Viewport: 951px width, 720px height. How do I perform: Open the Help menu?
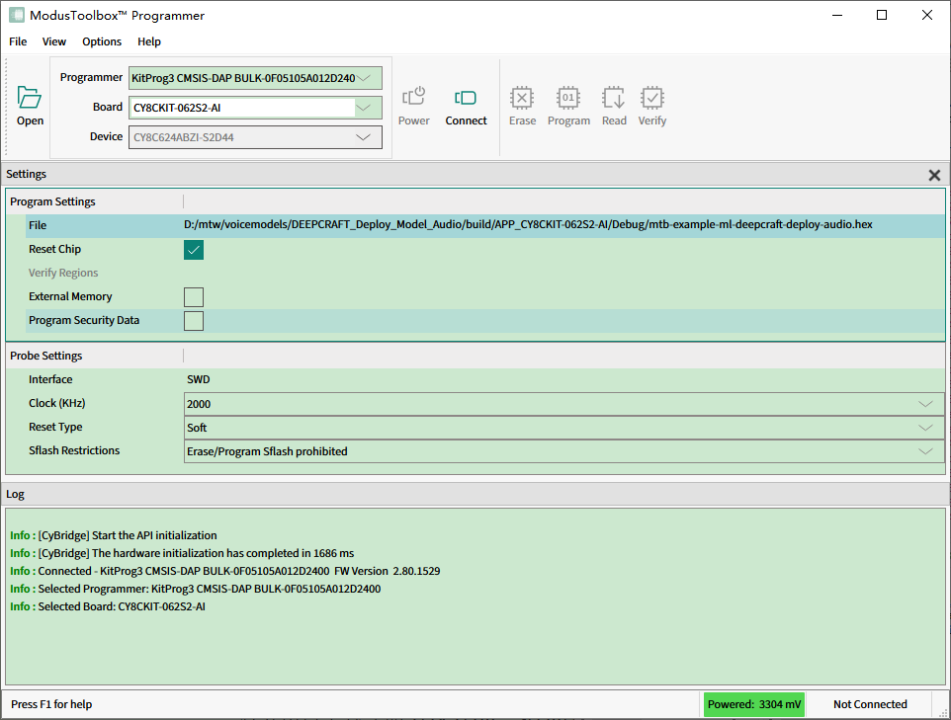pyautogui.click(x=149, y=41)
